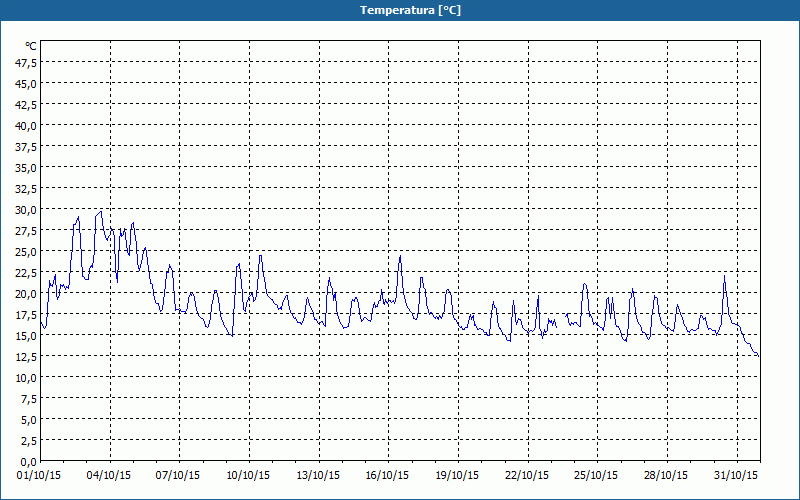Image resolution: width=800 pixels, height=500 pixels.
Task: Click the 10/10/15 date label
Action: [x=248, y=476]
